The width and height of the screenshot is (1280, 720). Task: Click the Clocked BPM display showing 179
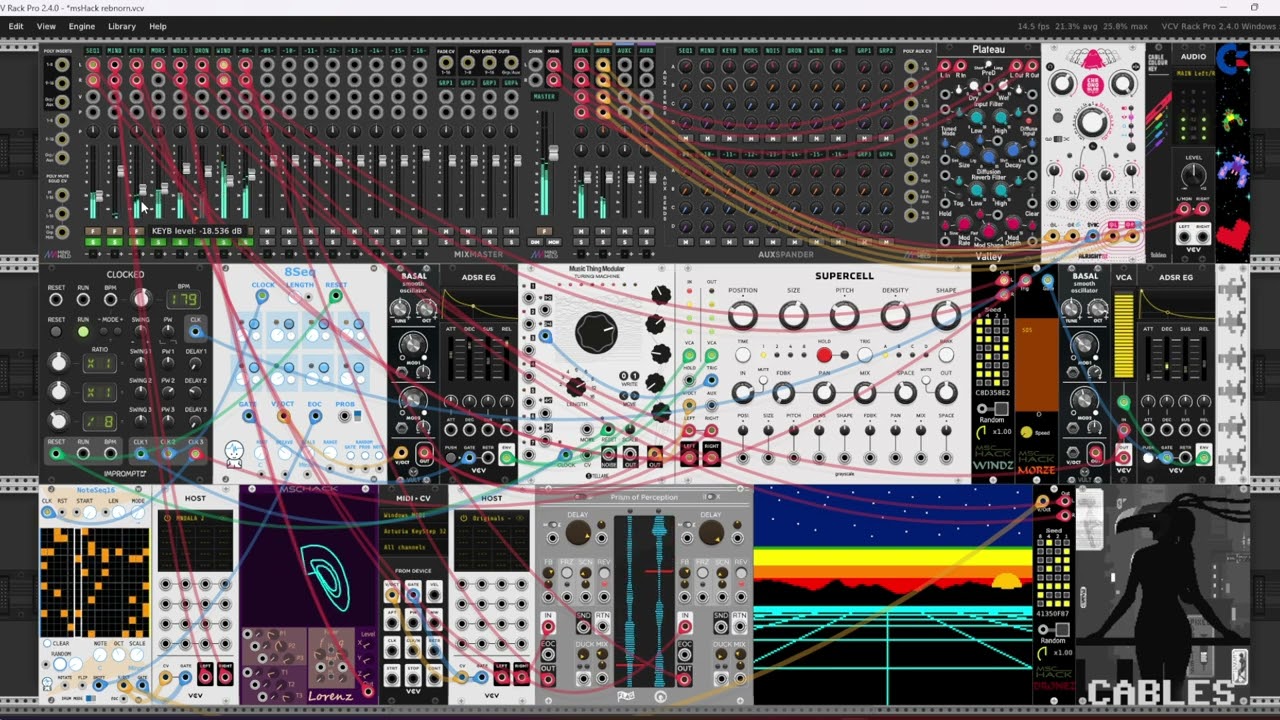click(x=183, y=299)
